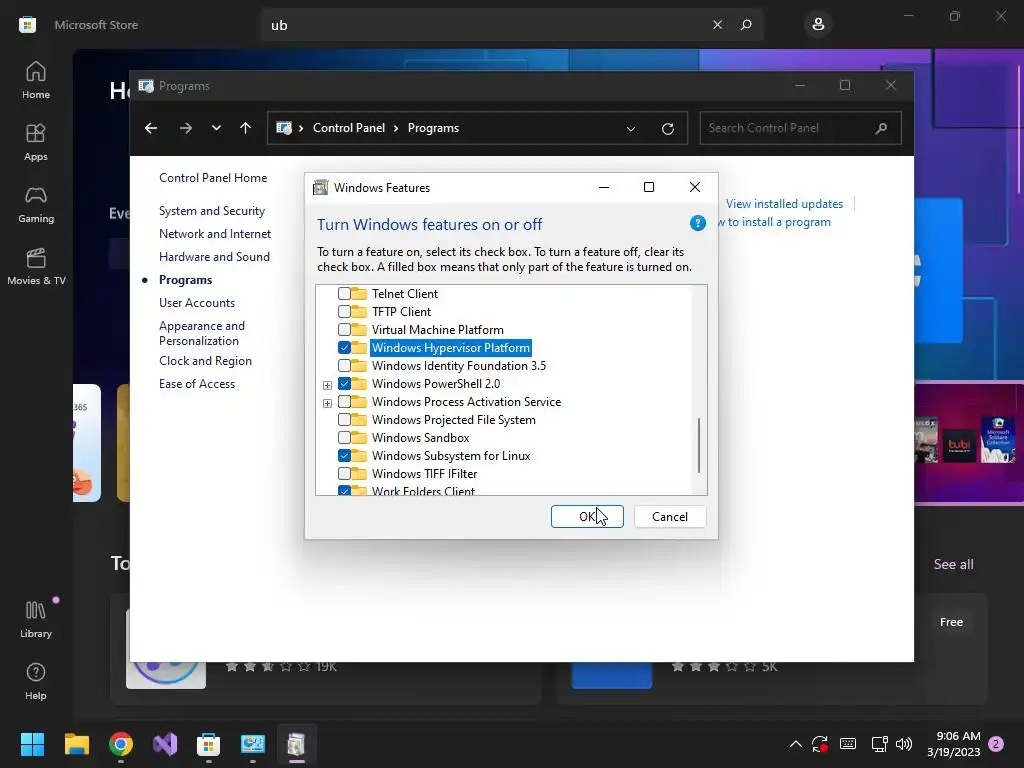
Task: Open Movies & TV in Microsoft Store
Action: [36, 266]
